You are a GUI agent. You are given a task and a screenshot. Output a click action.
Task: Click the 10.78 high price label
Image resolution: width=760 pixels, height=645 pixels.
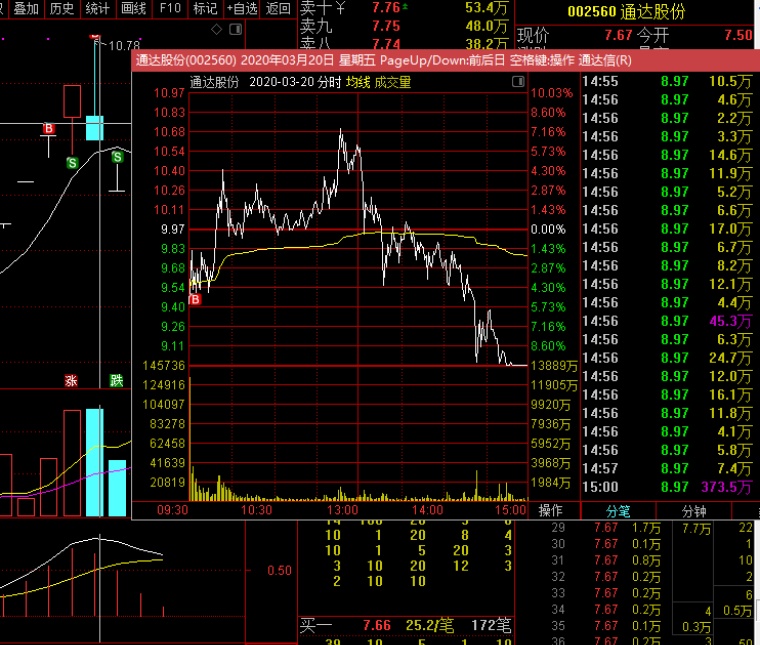124,46
